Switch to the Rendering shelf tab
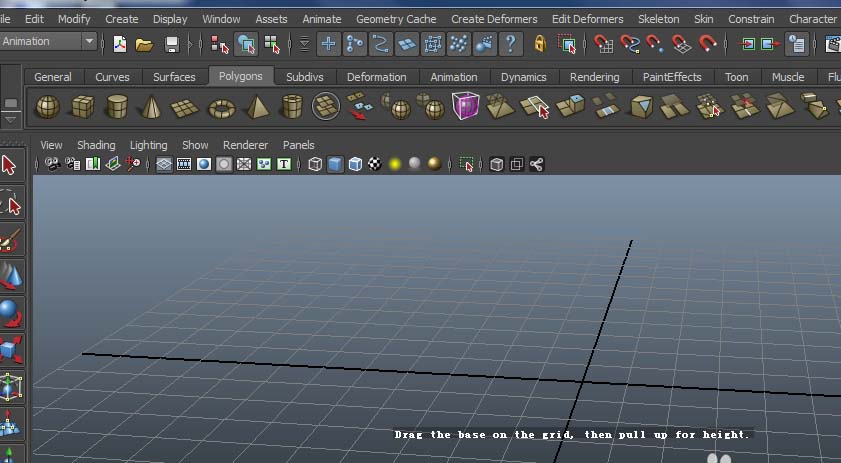 (594, 77)
